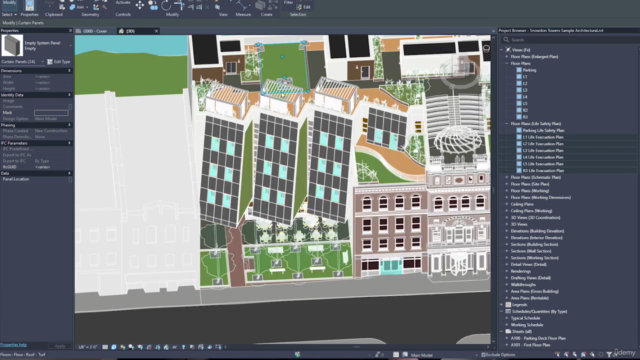Select the Move tool in Modify panel
This screenshot has height=360, width=640.
pyautogui.click(x=140, y=5)
